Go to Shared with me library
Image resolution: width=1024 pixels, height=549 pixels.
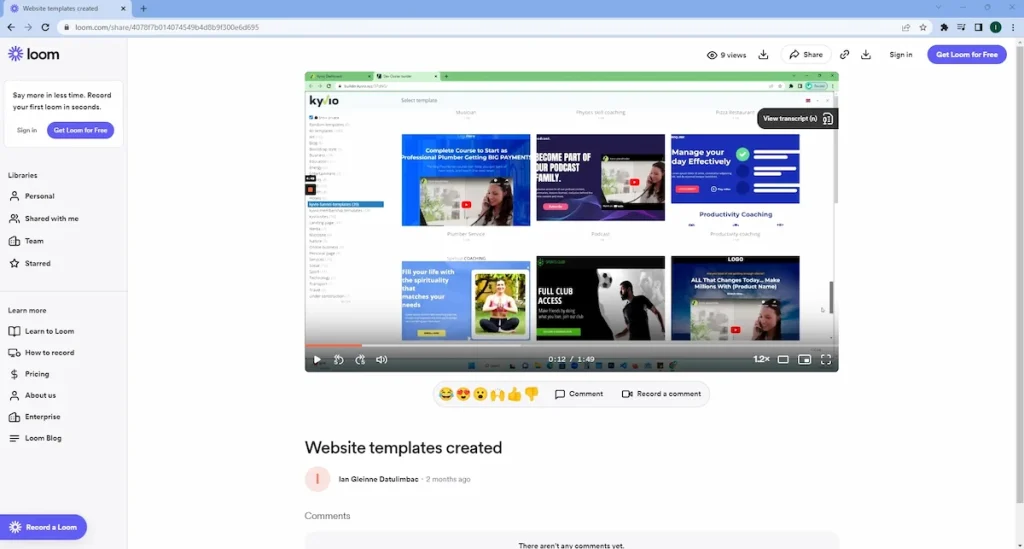point(51,218)
